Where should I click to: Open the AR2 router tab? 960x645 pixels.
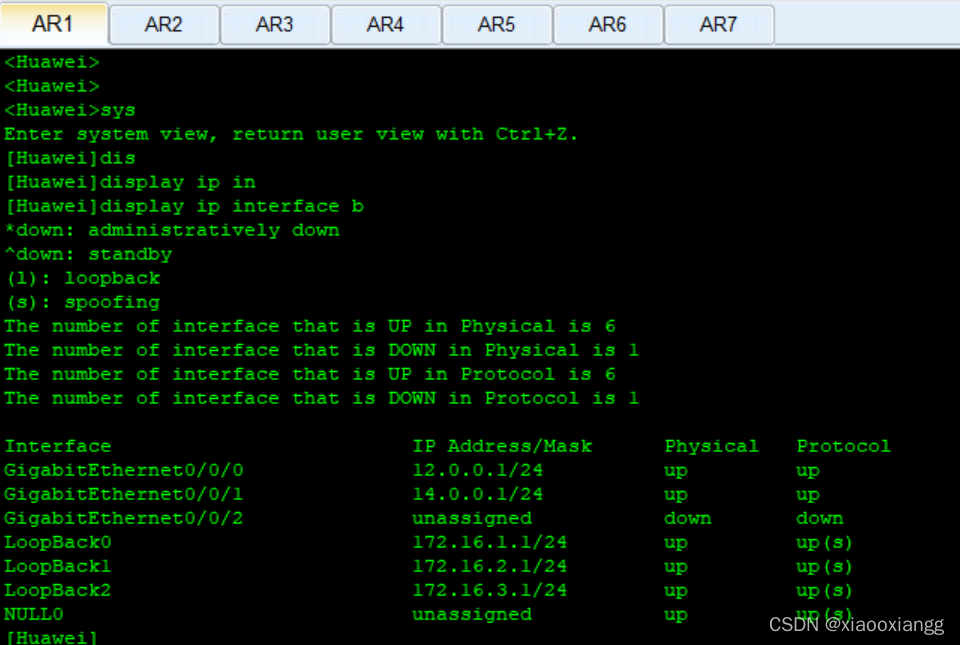164,24
